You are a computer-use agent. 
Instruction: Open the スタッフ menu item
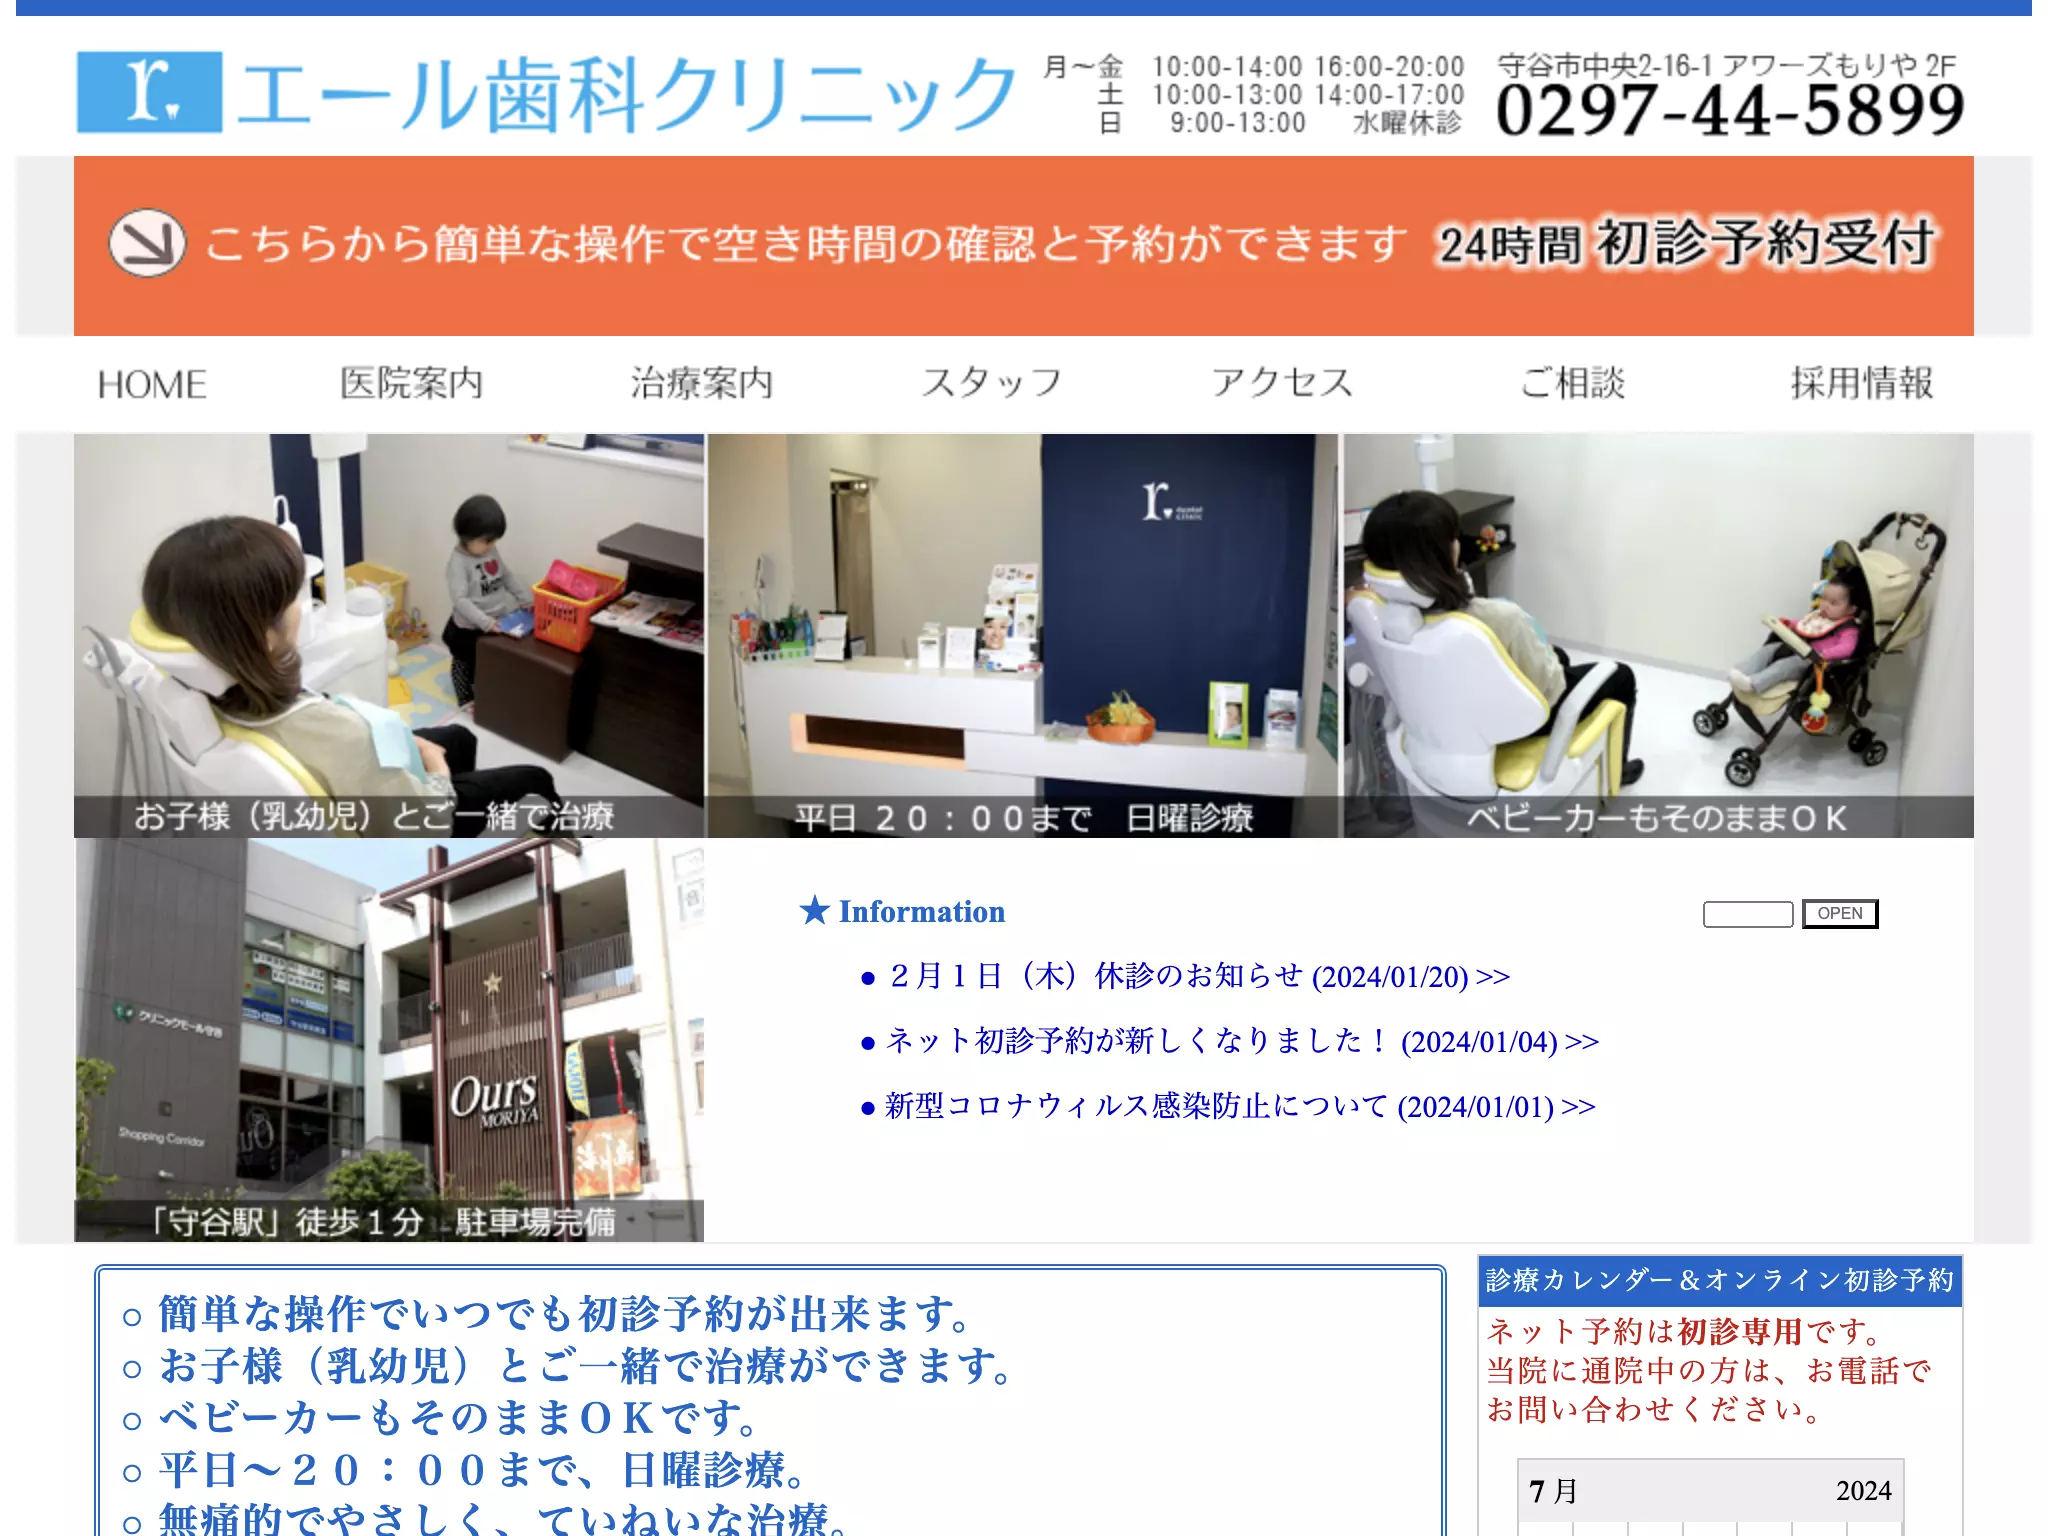point(991,383)
